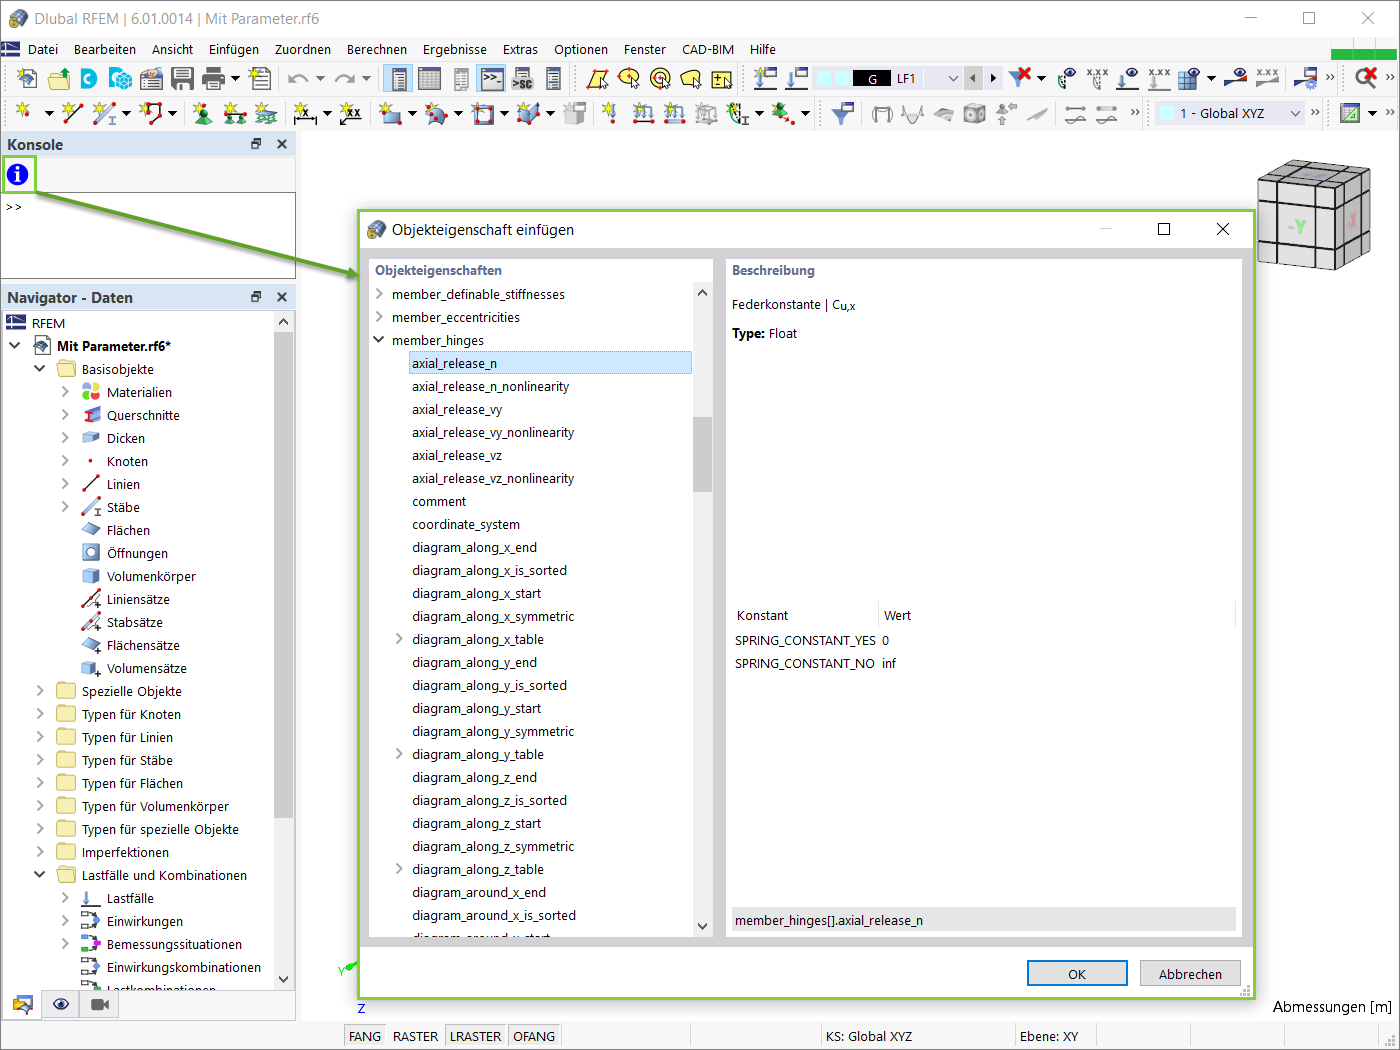This screenshot has height=1050, width=1400.
Task: Switch Navigator to the eye display tab
Action: [x=61, y=1004]
